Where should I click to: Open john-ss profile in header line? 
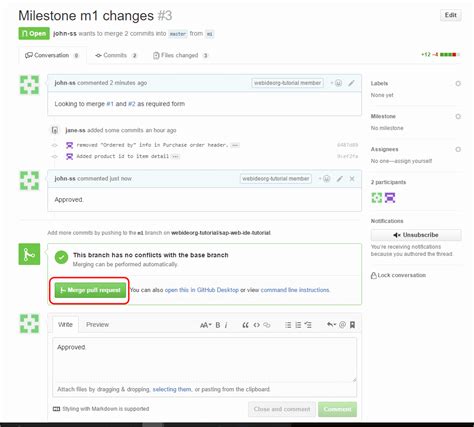click(x=65, y=34)
